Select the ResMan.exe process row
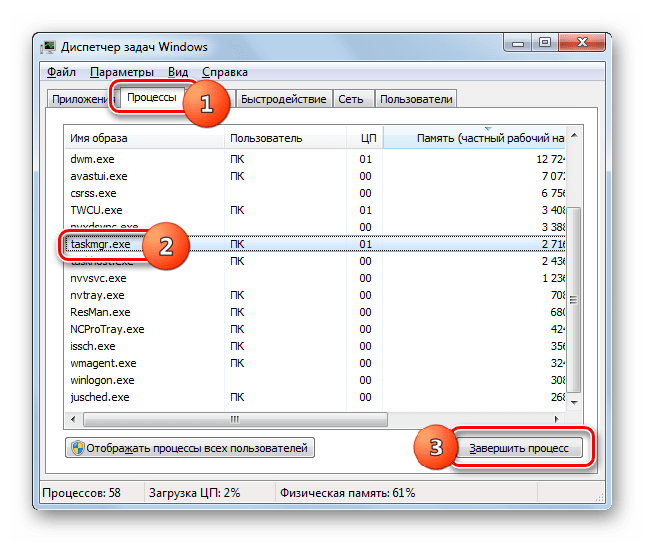The width and height of the screenshot is (645, 543). pyautogui.click(x=315, y=312)
